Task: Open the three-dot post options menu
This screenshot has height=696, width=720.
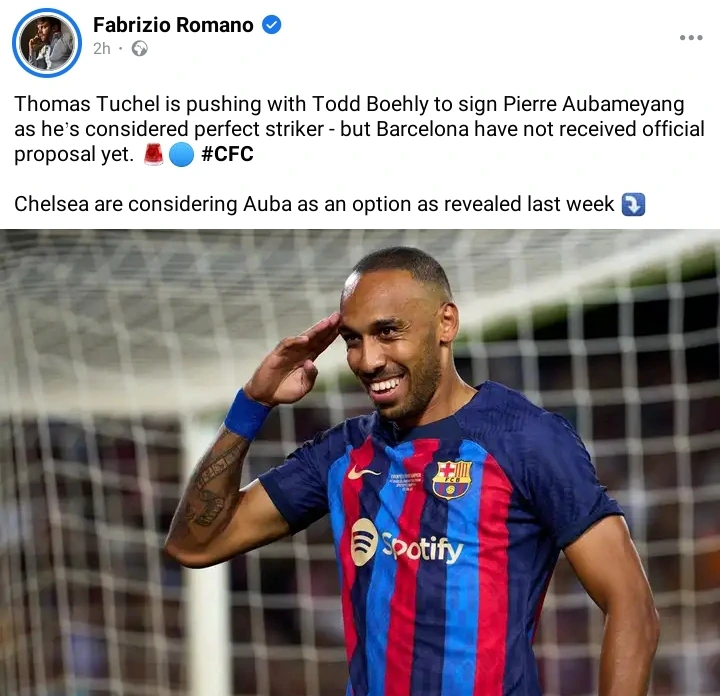Action: click(x=691, y=38)
